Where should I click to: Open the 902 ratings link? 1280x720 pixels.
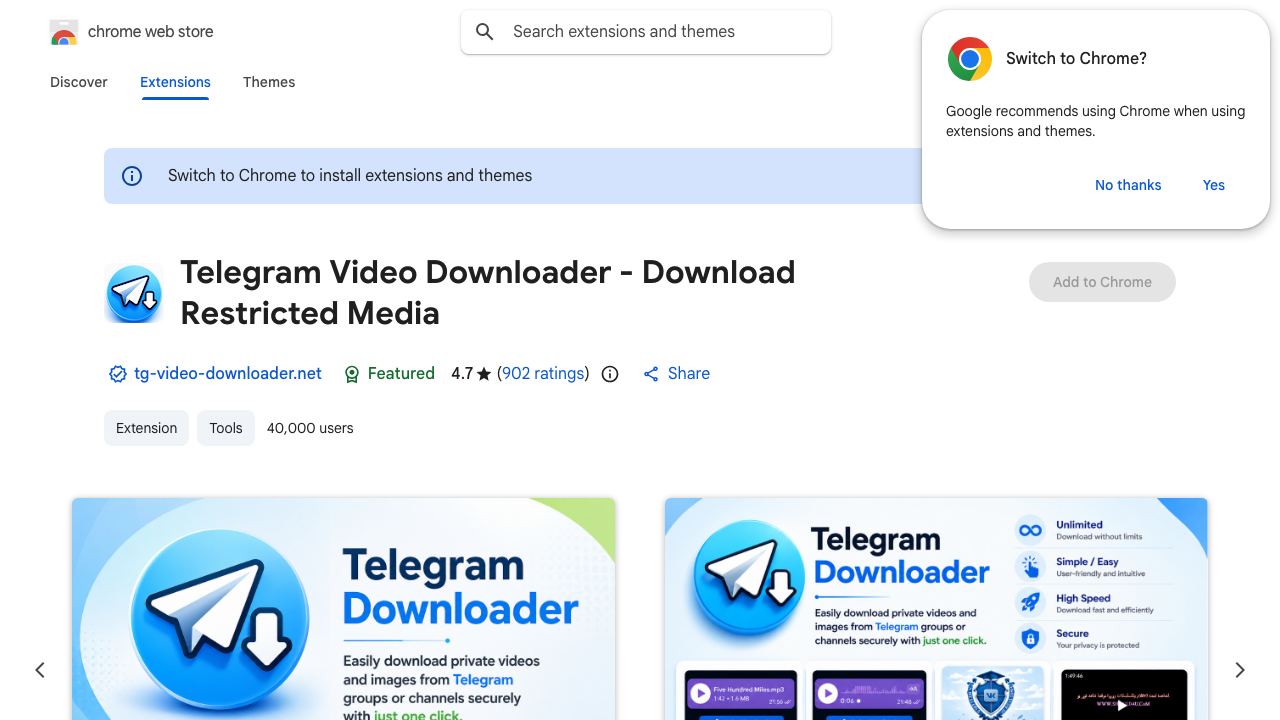(x=543, y=374)
